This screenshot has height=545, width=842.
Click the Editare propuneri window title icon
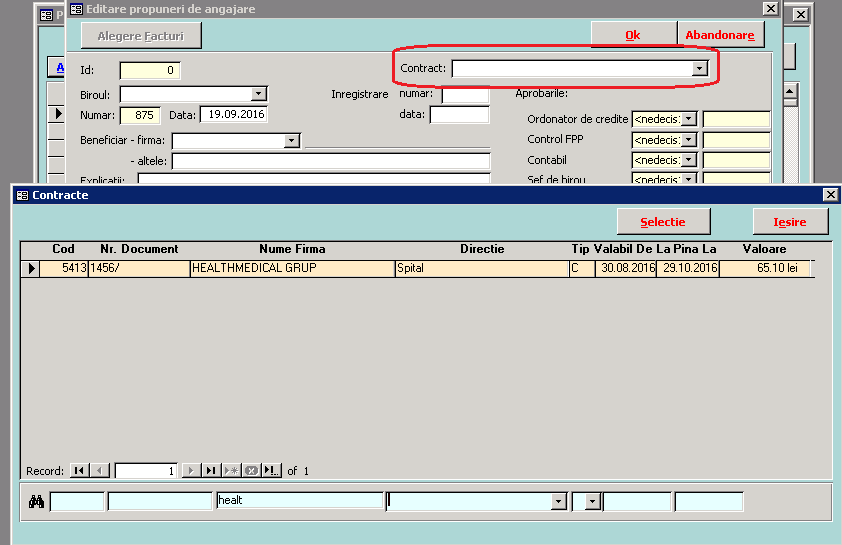(75, 9)
